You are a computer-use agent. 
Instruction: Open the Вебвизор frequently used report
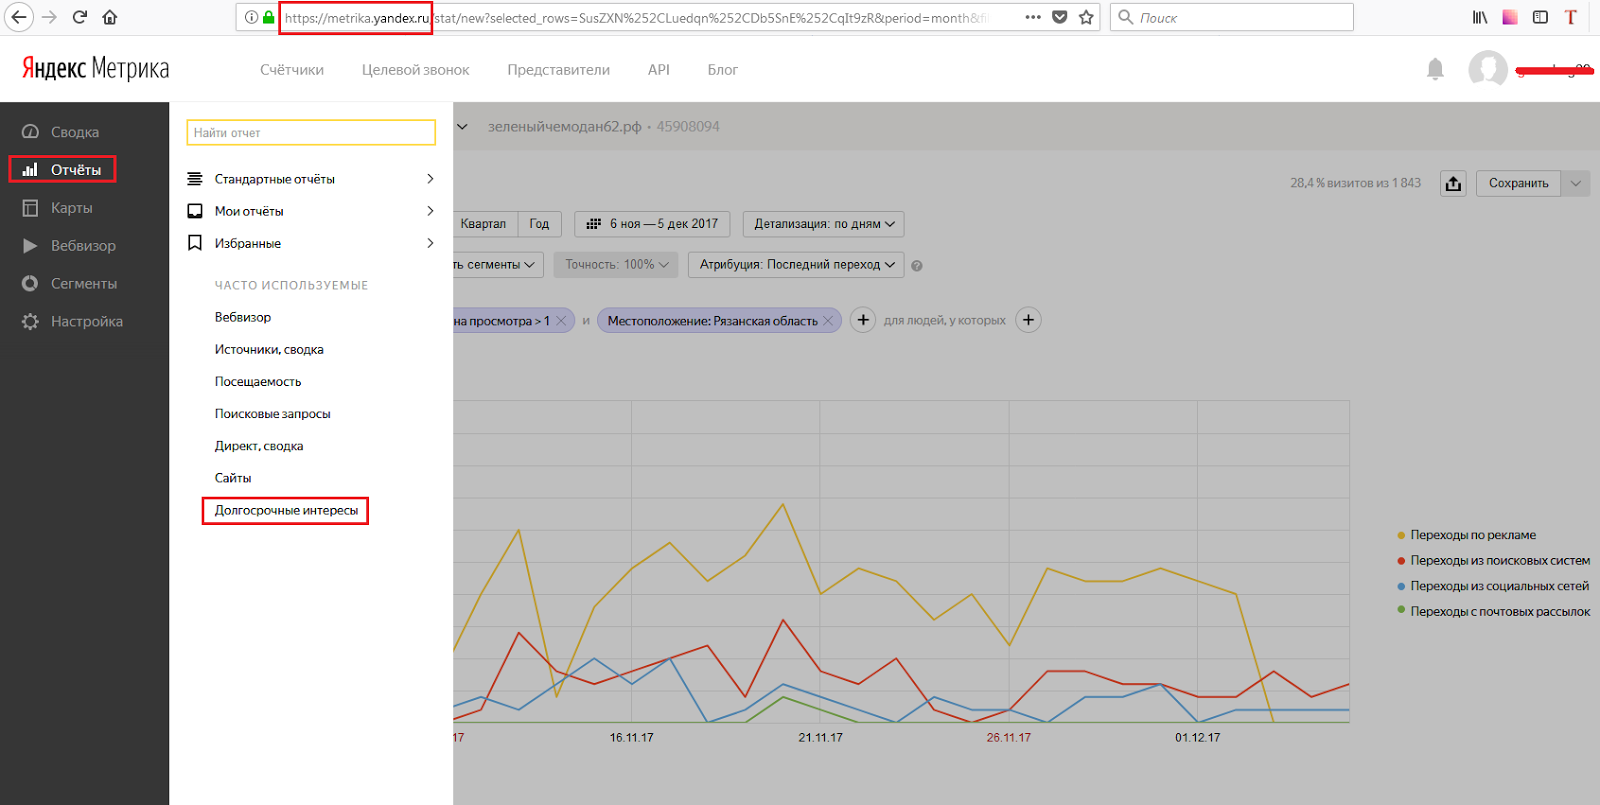[243, 317]
